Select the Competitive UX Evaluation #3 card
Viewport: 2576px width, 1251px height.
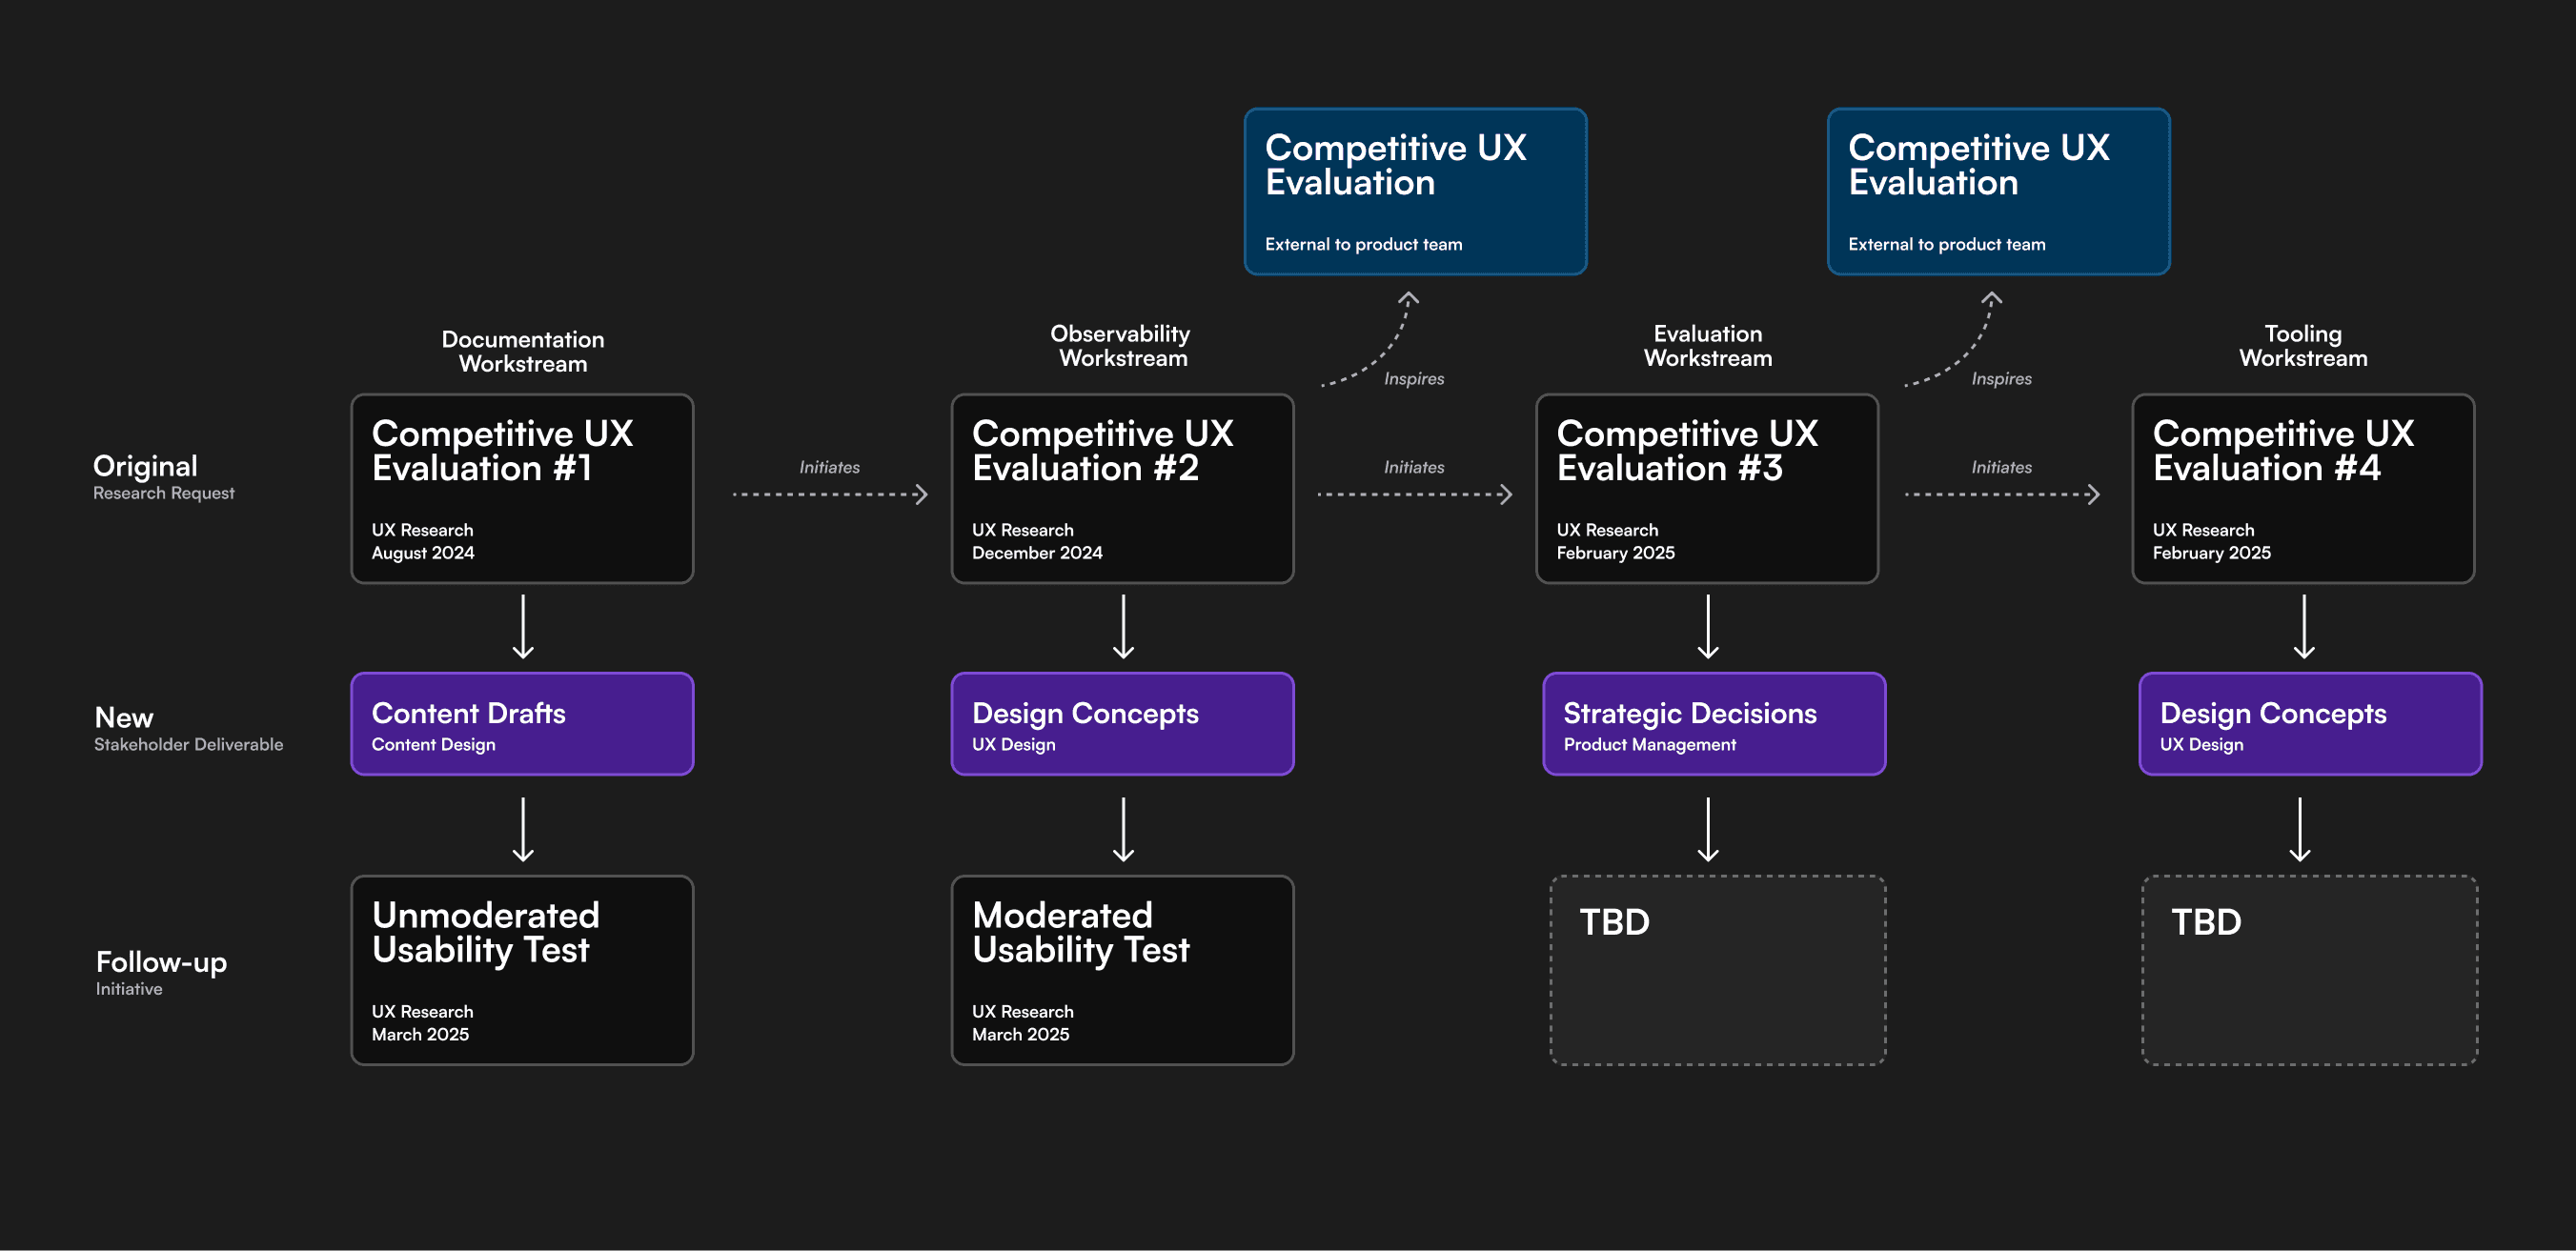(1707, 488)
